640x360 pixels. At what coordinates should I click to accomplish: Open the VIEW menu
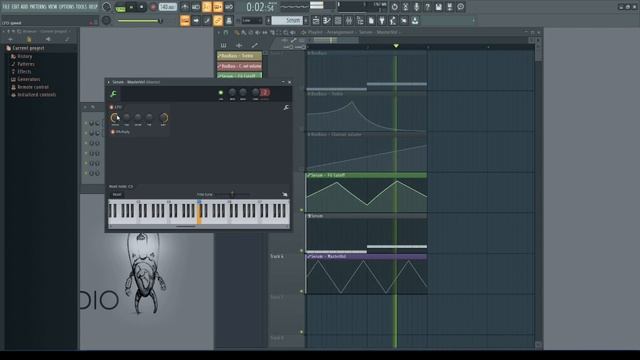[x=53, y=7]
